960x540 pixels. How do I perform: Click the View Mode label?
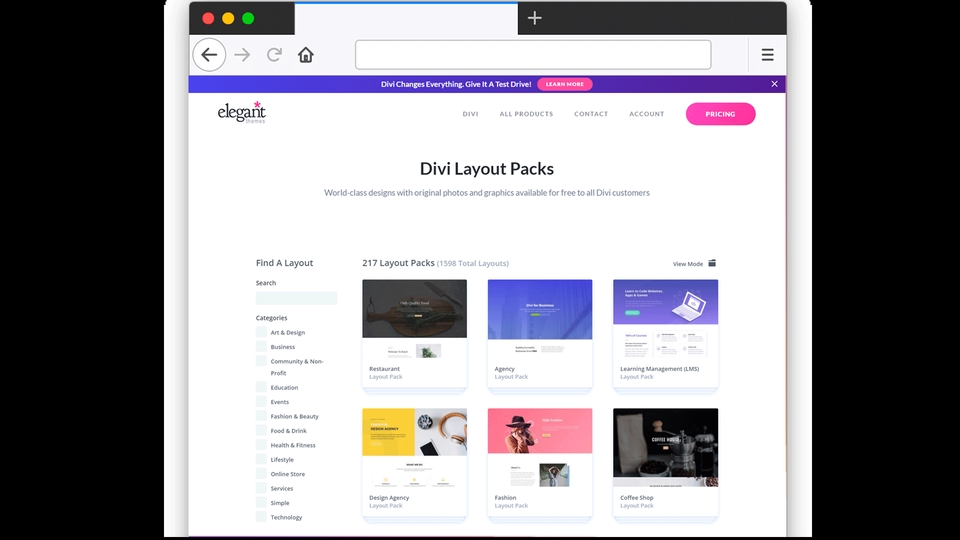688,264
